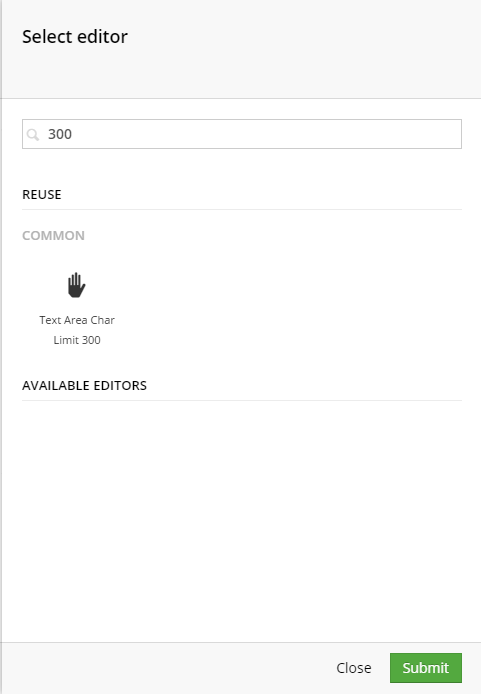481x694 pixels.
Task: Click the COMMON group label
Action: click(x=53, y=235)
